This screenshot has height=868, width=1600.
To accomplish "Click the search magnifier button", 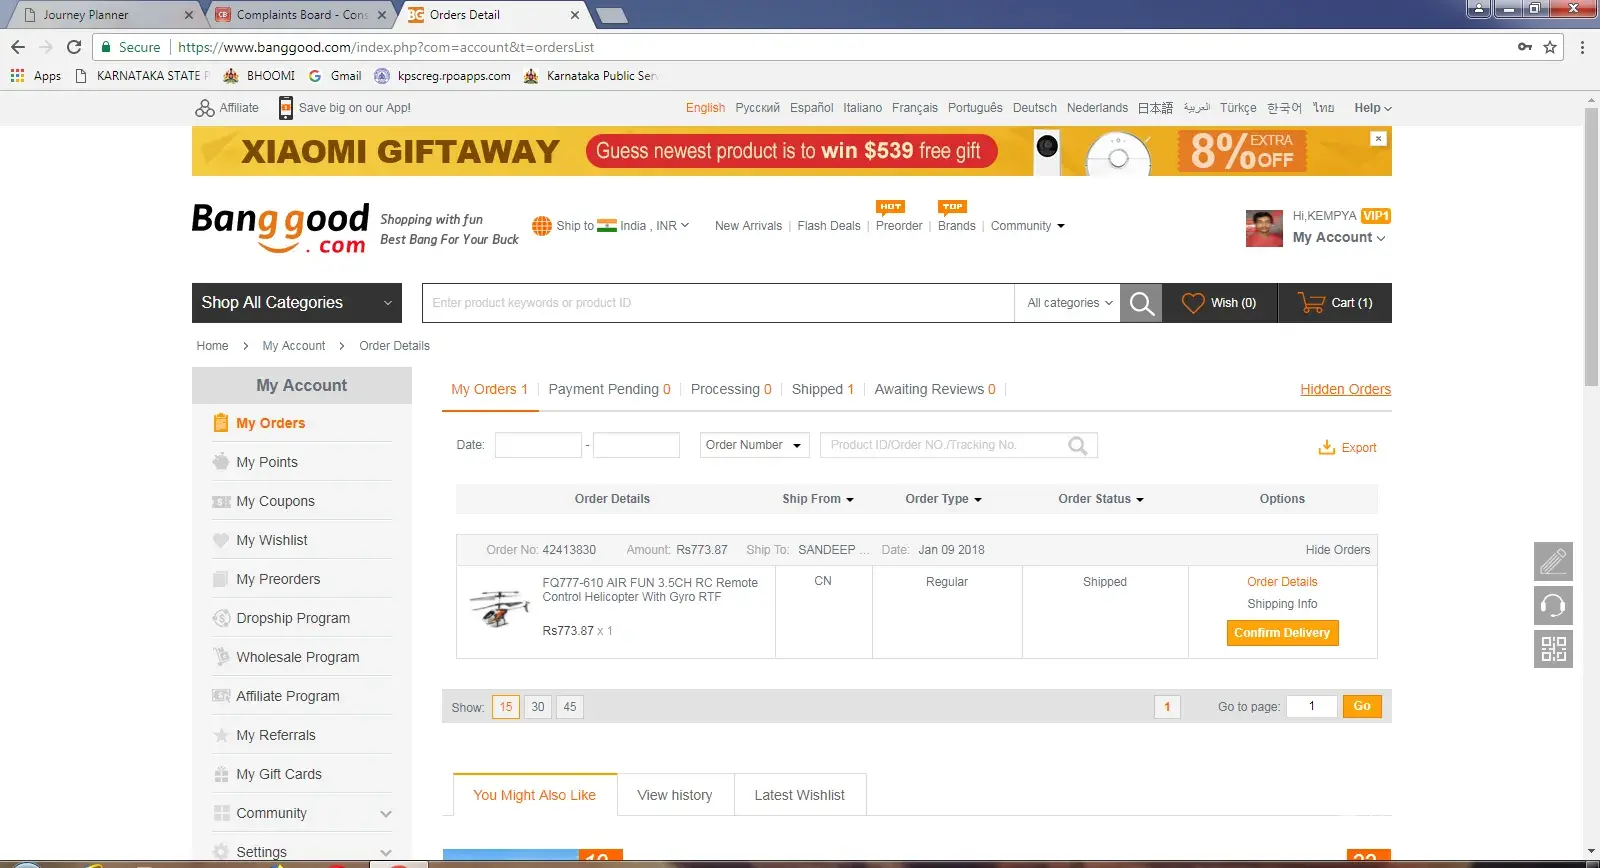I will 1141,303.
